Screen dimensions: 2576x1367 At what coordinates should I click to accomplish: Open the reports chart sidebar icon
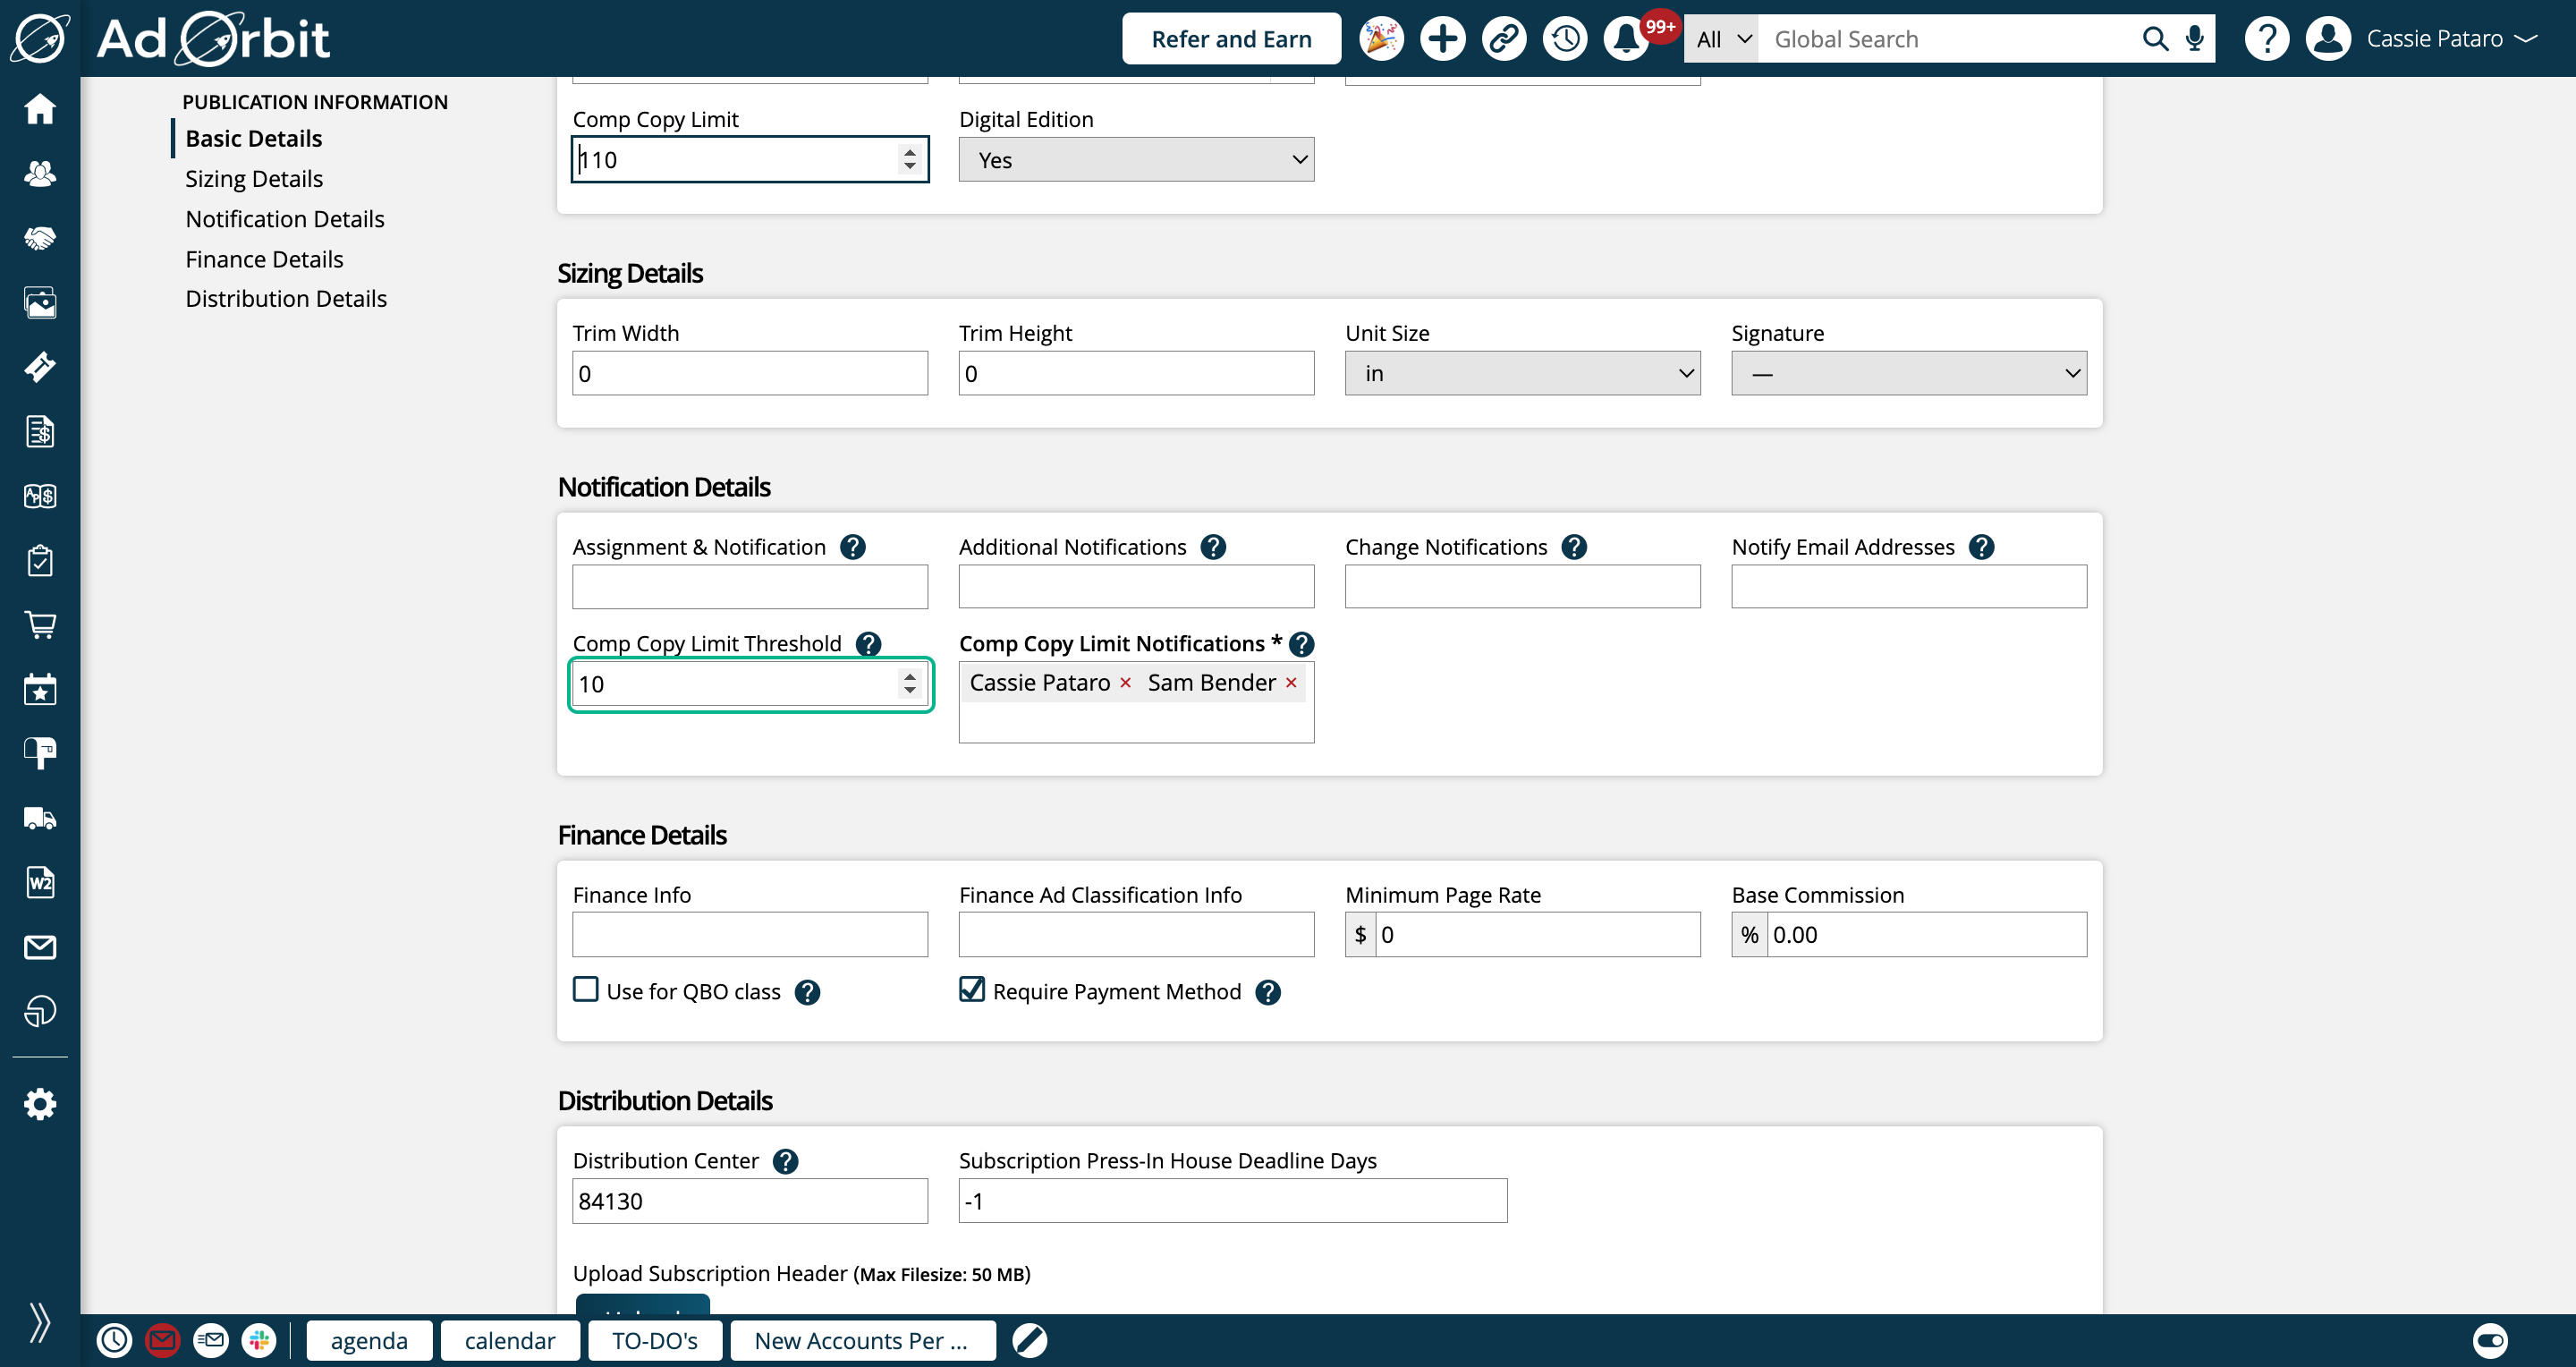coord(40,1011)
